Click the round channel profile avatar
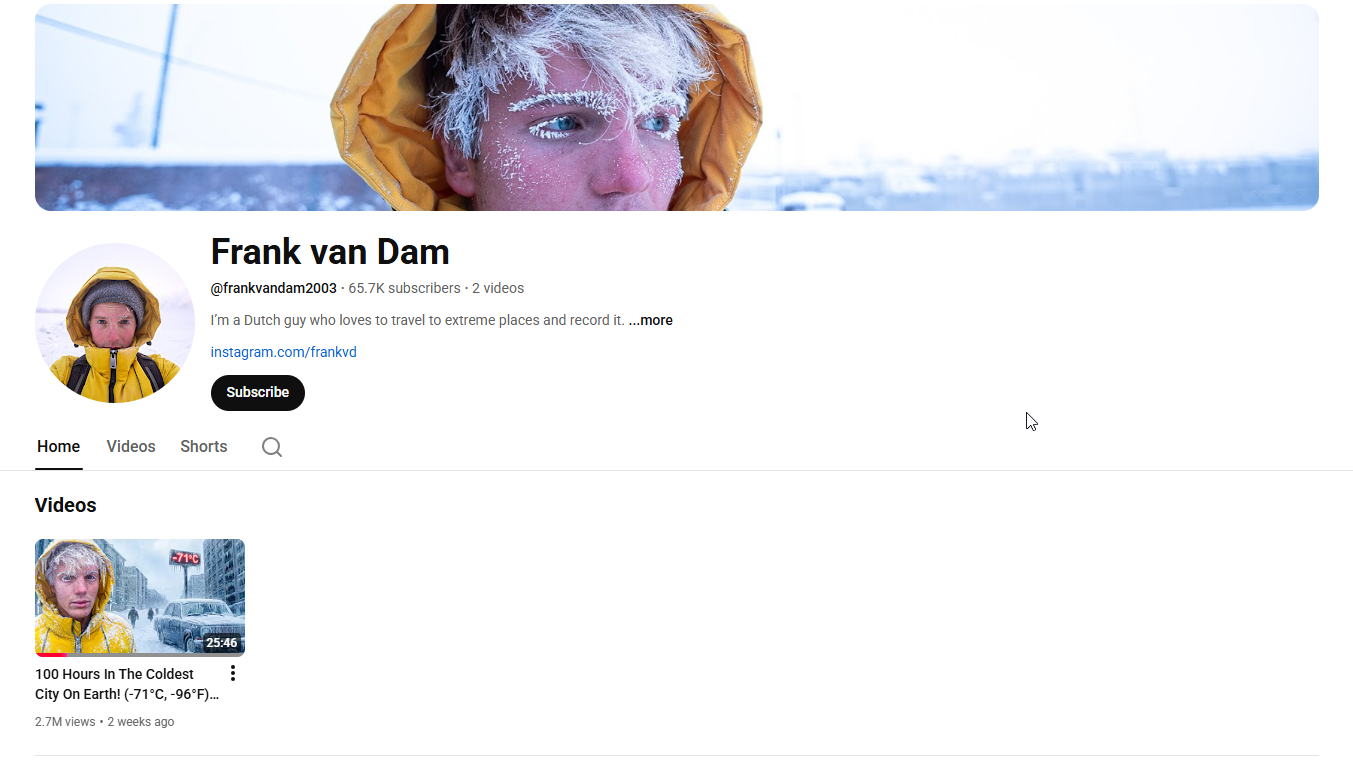 [115, 323]
